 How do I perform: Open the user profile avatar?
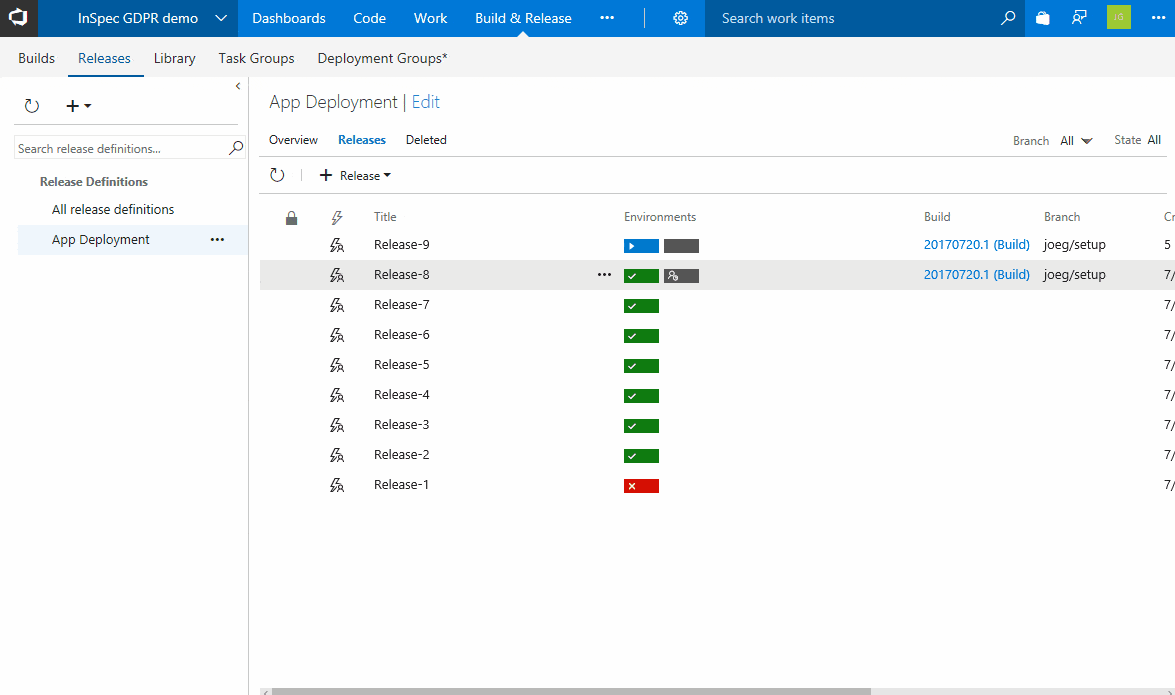click(x=1118, y=18)
